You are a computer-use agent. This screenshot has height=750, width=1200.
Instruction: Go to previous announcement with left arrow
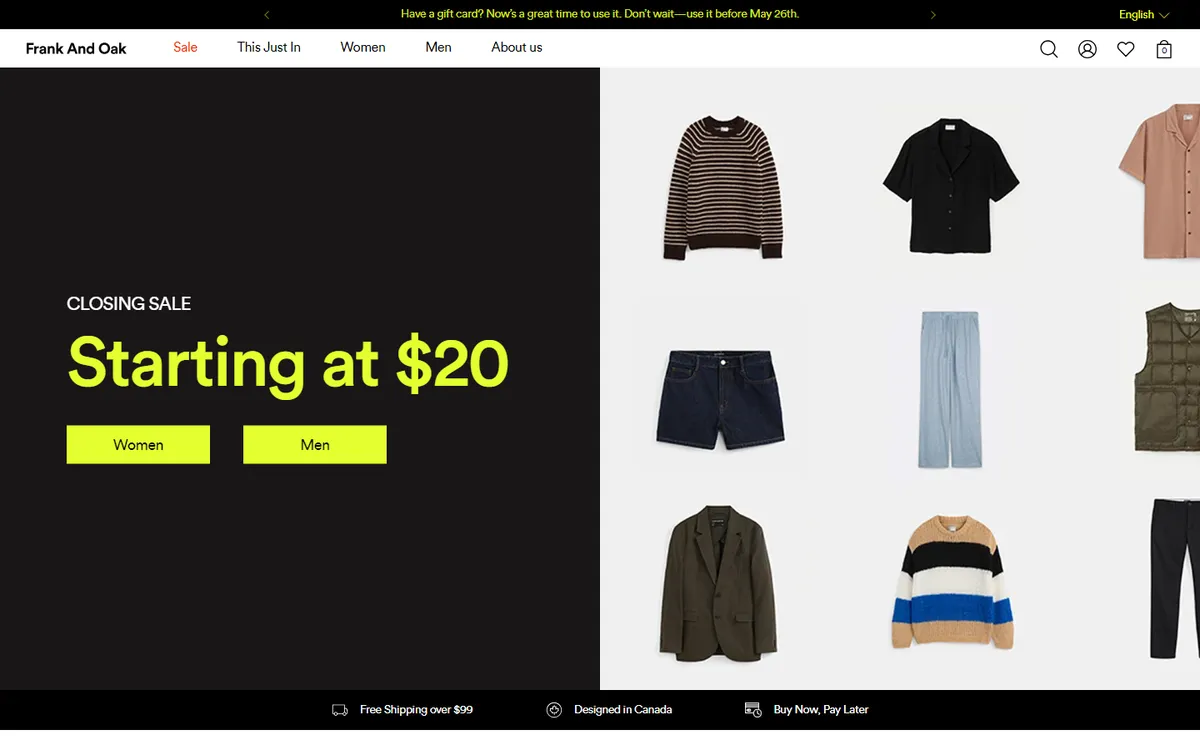point(266,15)
